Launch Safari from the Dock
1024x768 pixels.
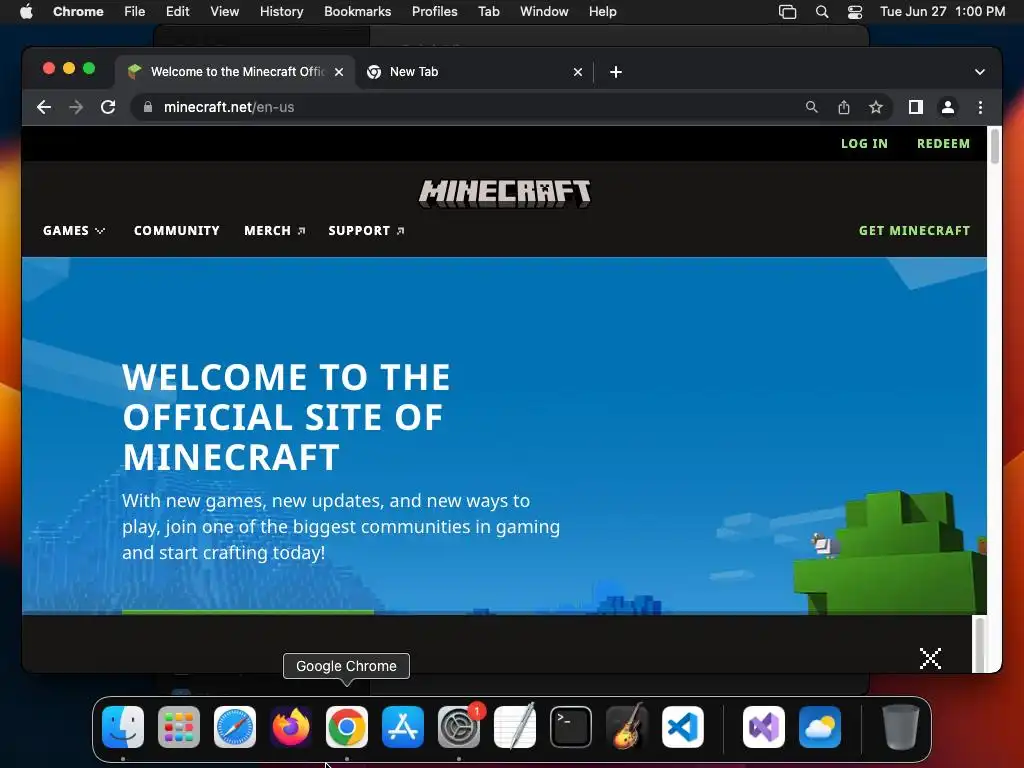coord(235,727)
